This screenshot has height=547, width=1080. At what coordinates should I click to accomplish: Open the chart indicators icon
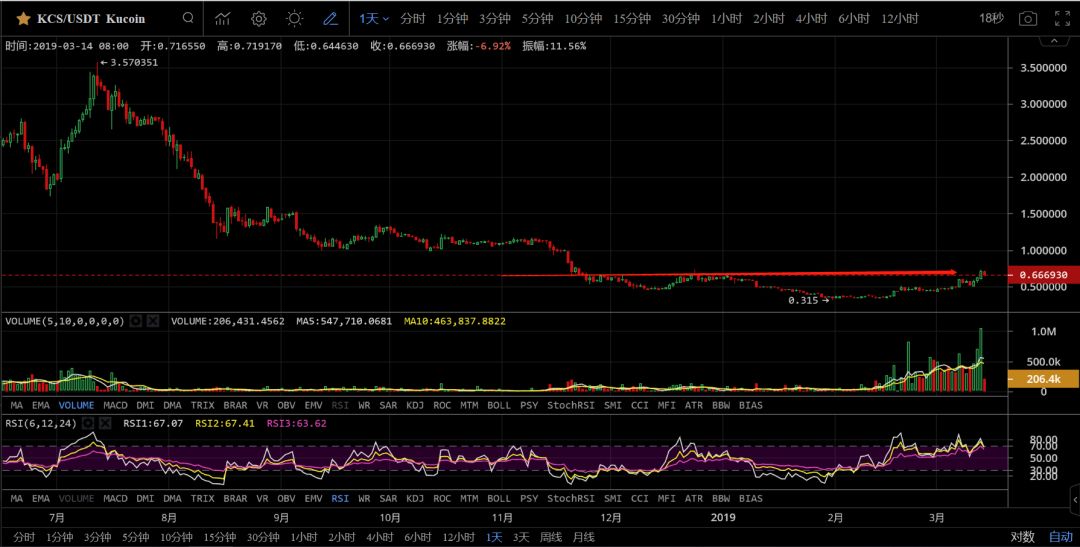pos(223,19)
